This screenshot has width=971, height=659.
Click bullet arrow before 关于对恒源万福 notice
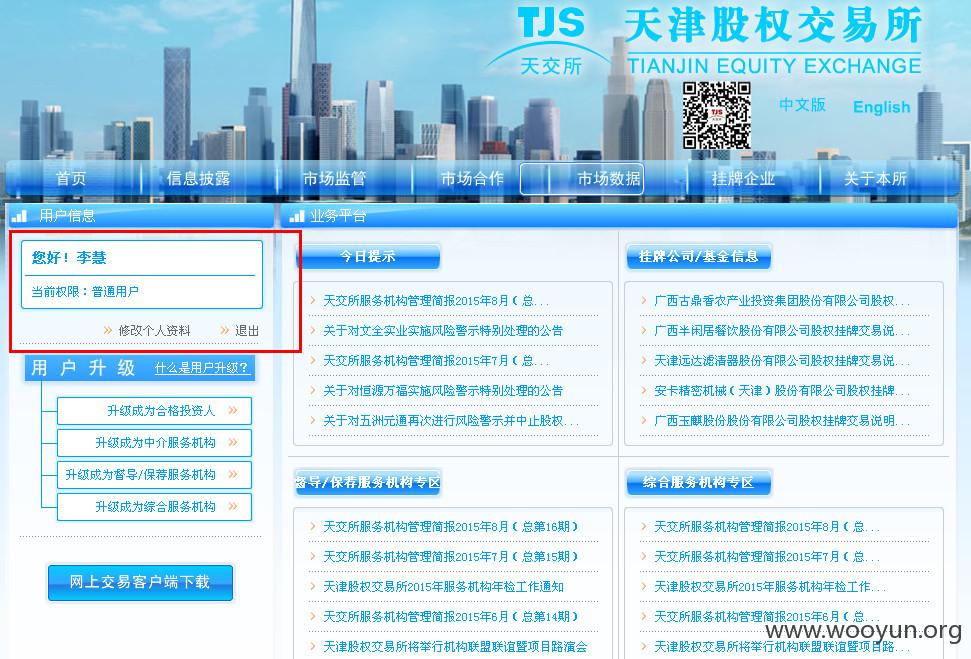313,390
